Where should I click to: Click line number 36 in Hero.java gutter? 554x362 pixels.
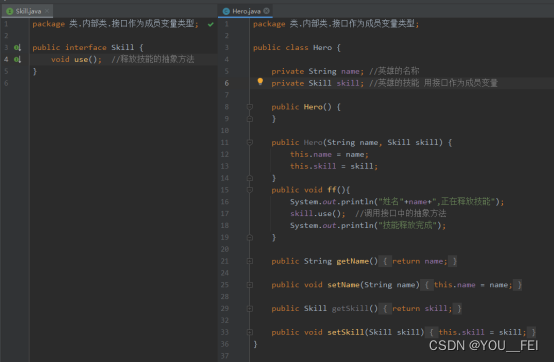225,344
